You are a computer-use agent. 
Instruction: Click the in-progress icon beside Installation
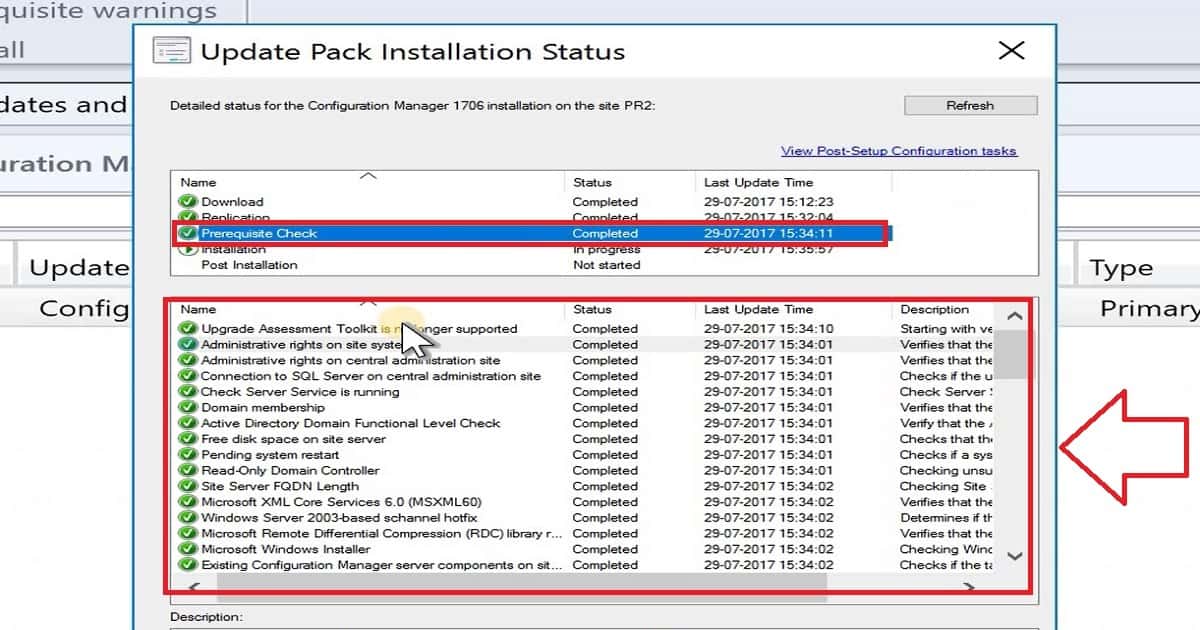(188, 249)
